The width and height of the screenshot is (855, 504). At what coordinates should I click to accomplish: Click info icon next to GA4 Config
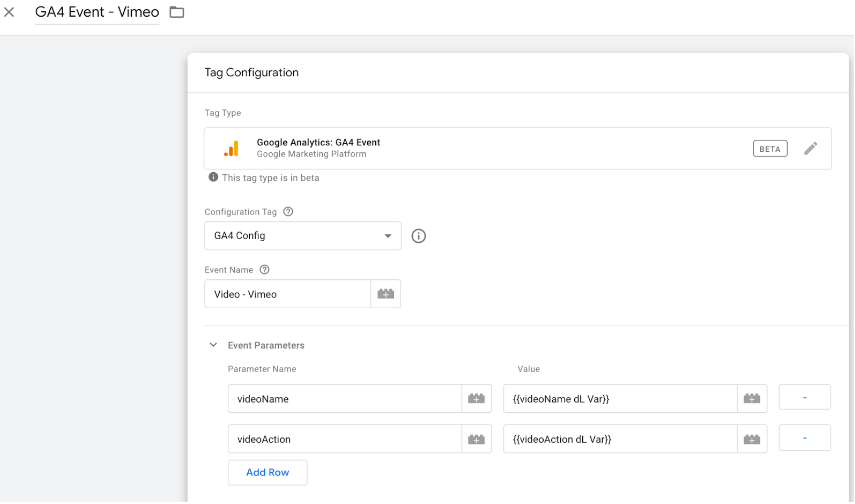pyautogui.click(x=419, y=236)
